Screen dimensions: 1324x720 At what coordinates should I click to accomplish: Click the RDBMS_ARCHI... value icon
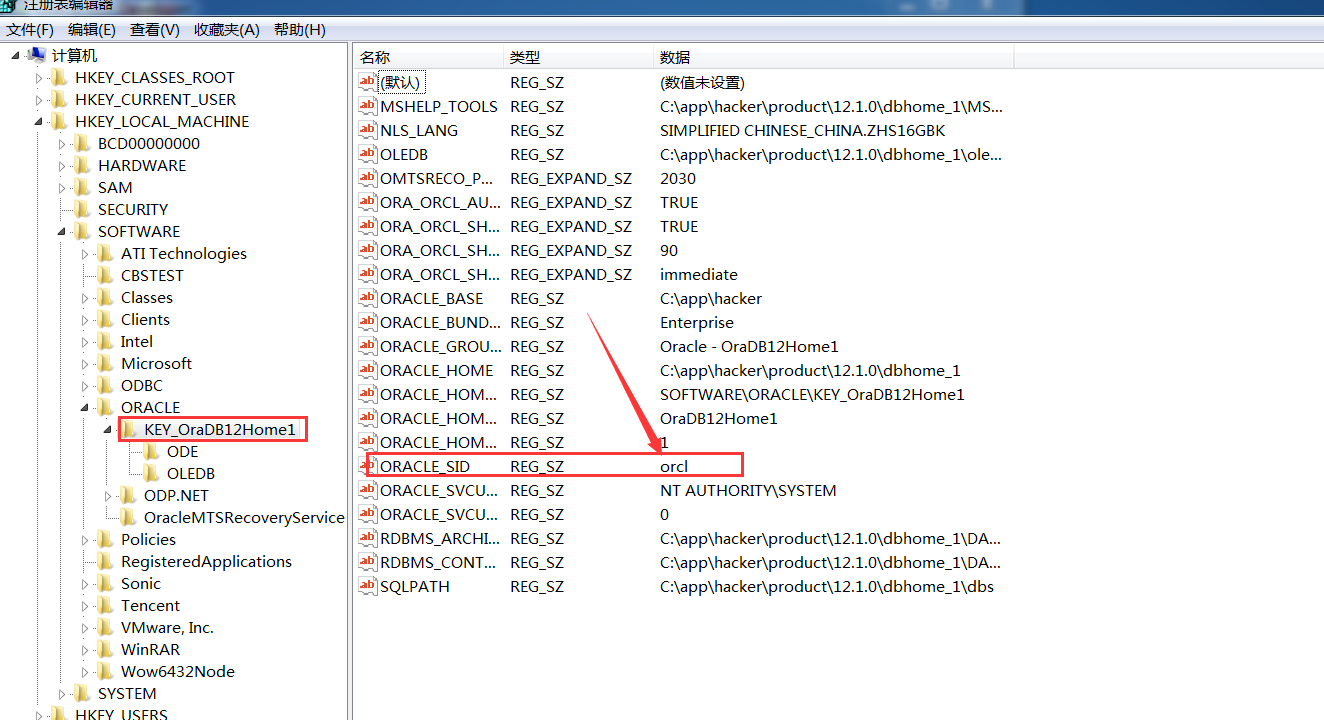(x=368, y=538)
